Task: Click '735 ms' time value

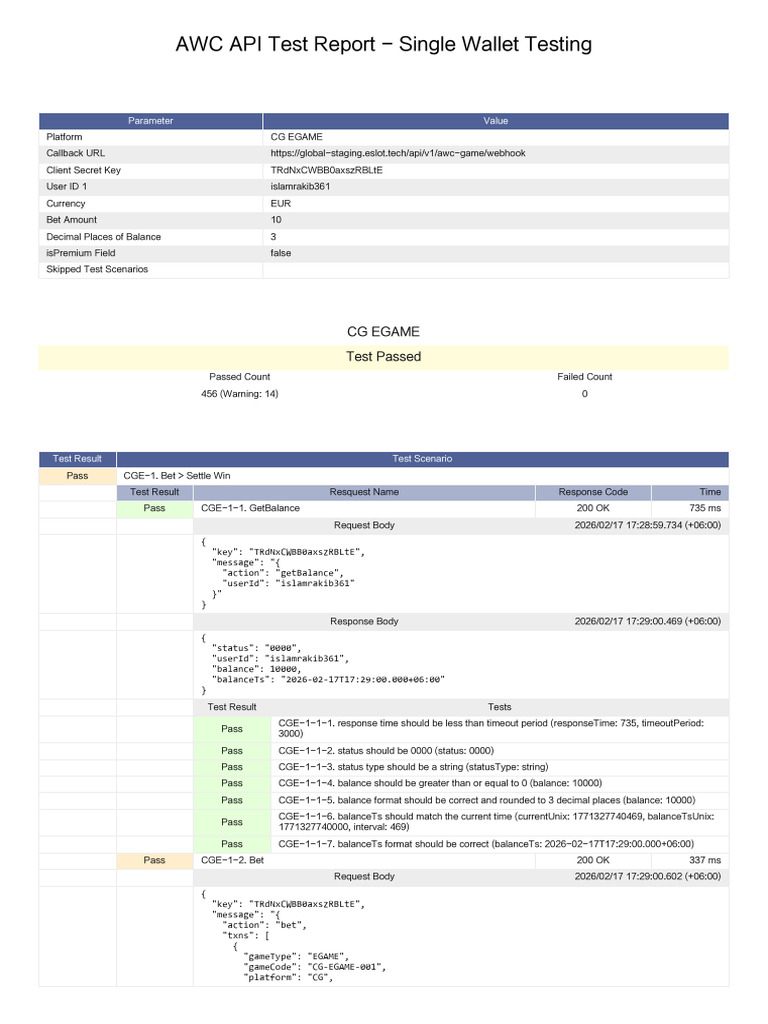Action: pos(705,508)
